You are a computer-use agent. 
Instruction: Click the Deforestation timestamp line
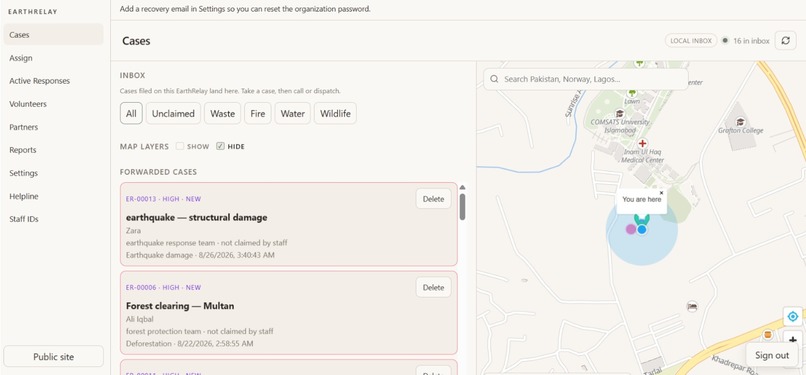[x=189, y=343]
